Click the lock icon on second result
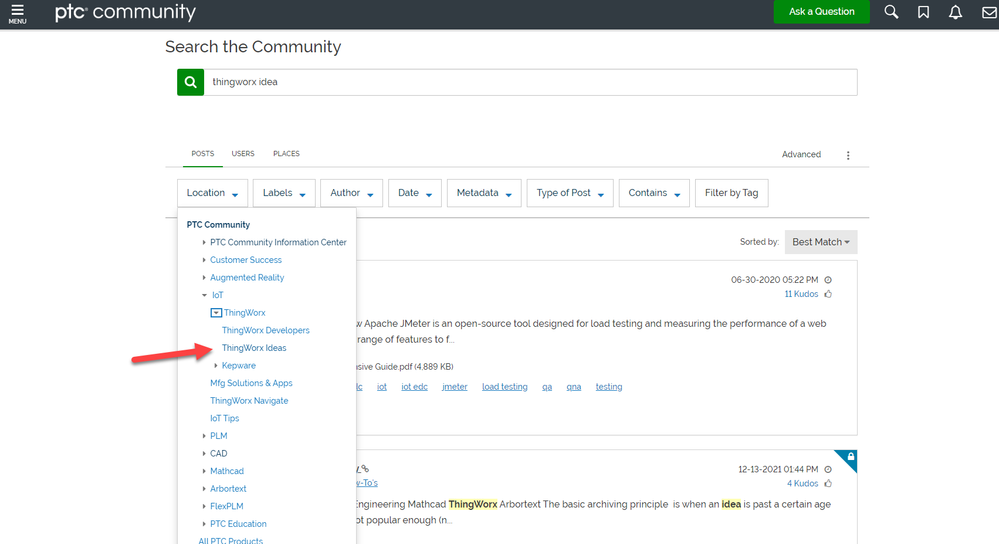The width and height of the screenshot is (999, 544). 850,457
